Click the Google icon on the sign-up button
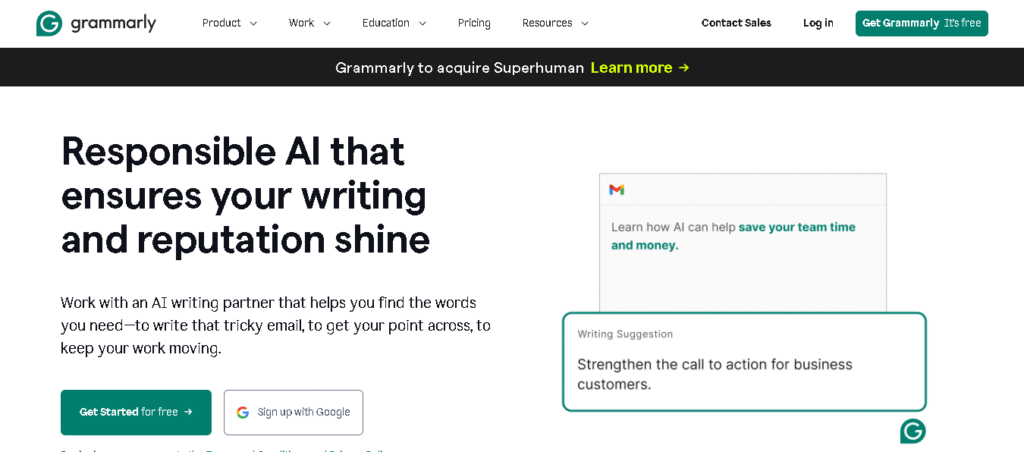Image resolution: width=1024 pixels, height=452 pixels. tap(243, 412)
